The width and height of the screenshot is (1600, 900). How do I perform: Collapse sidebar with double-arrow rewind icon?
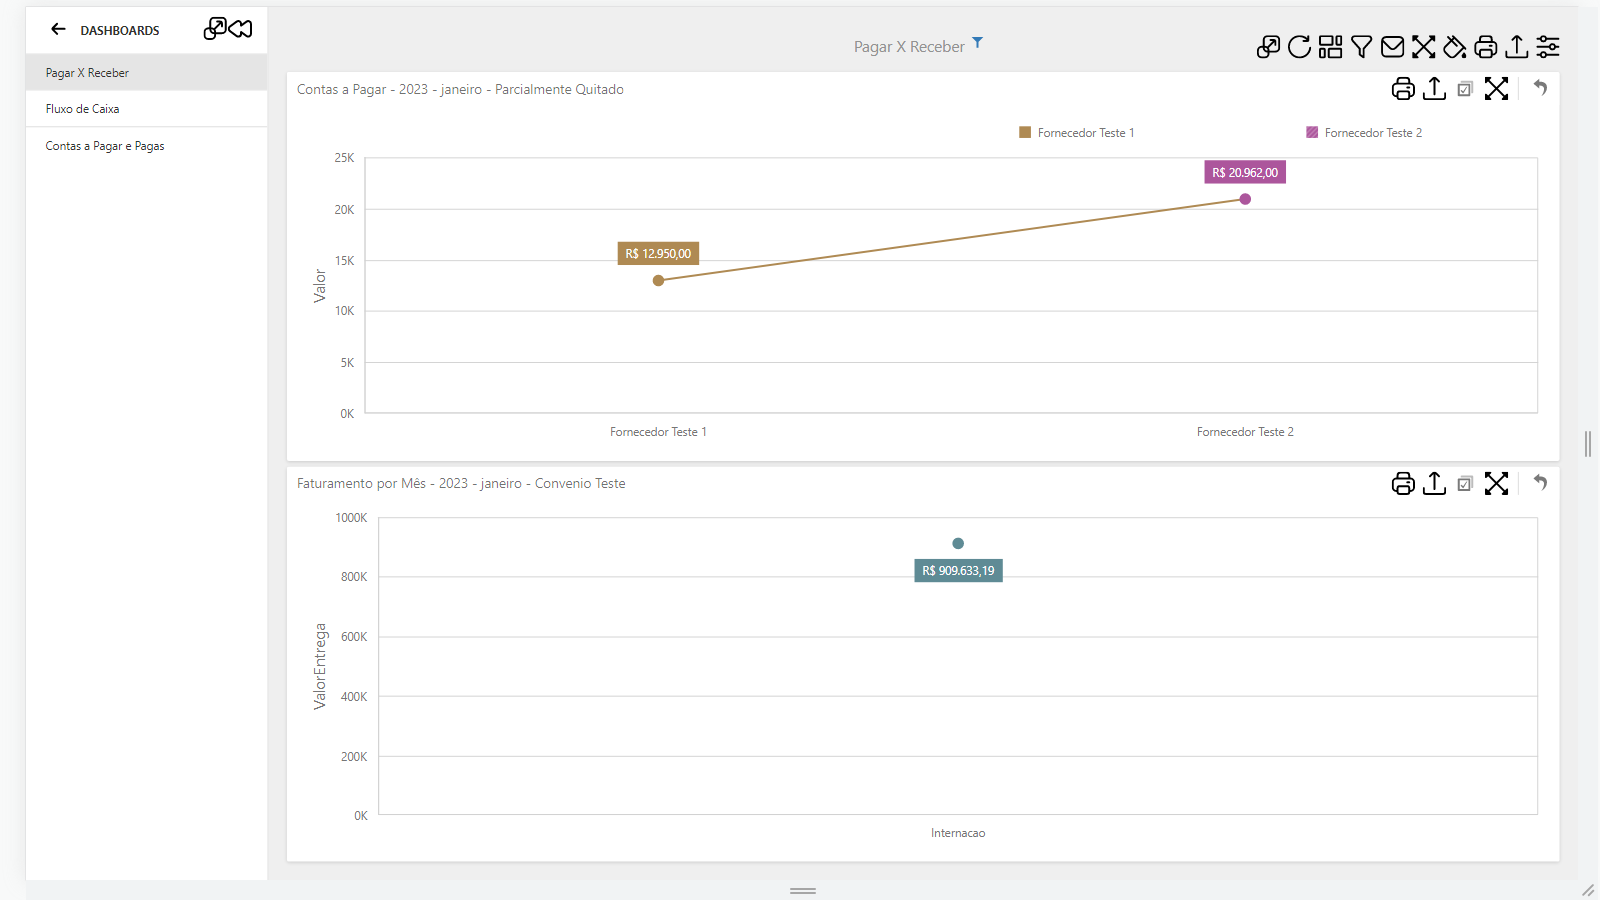coord(241,29)
